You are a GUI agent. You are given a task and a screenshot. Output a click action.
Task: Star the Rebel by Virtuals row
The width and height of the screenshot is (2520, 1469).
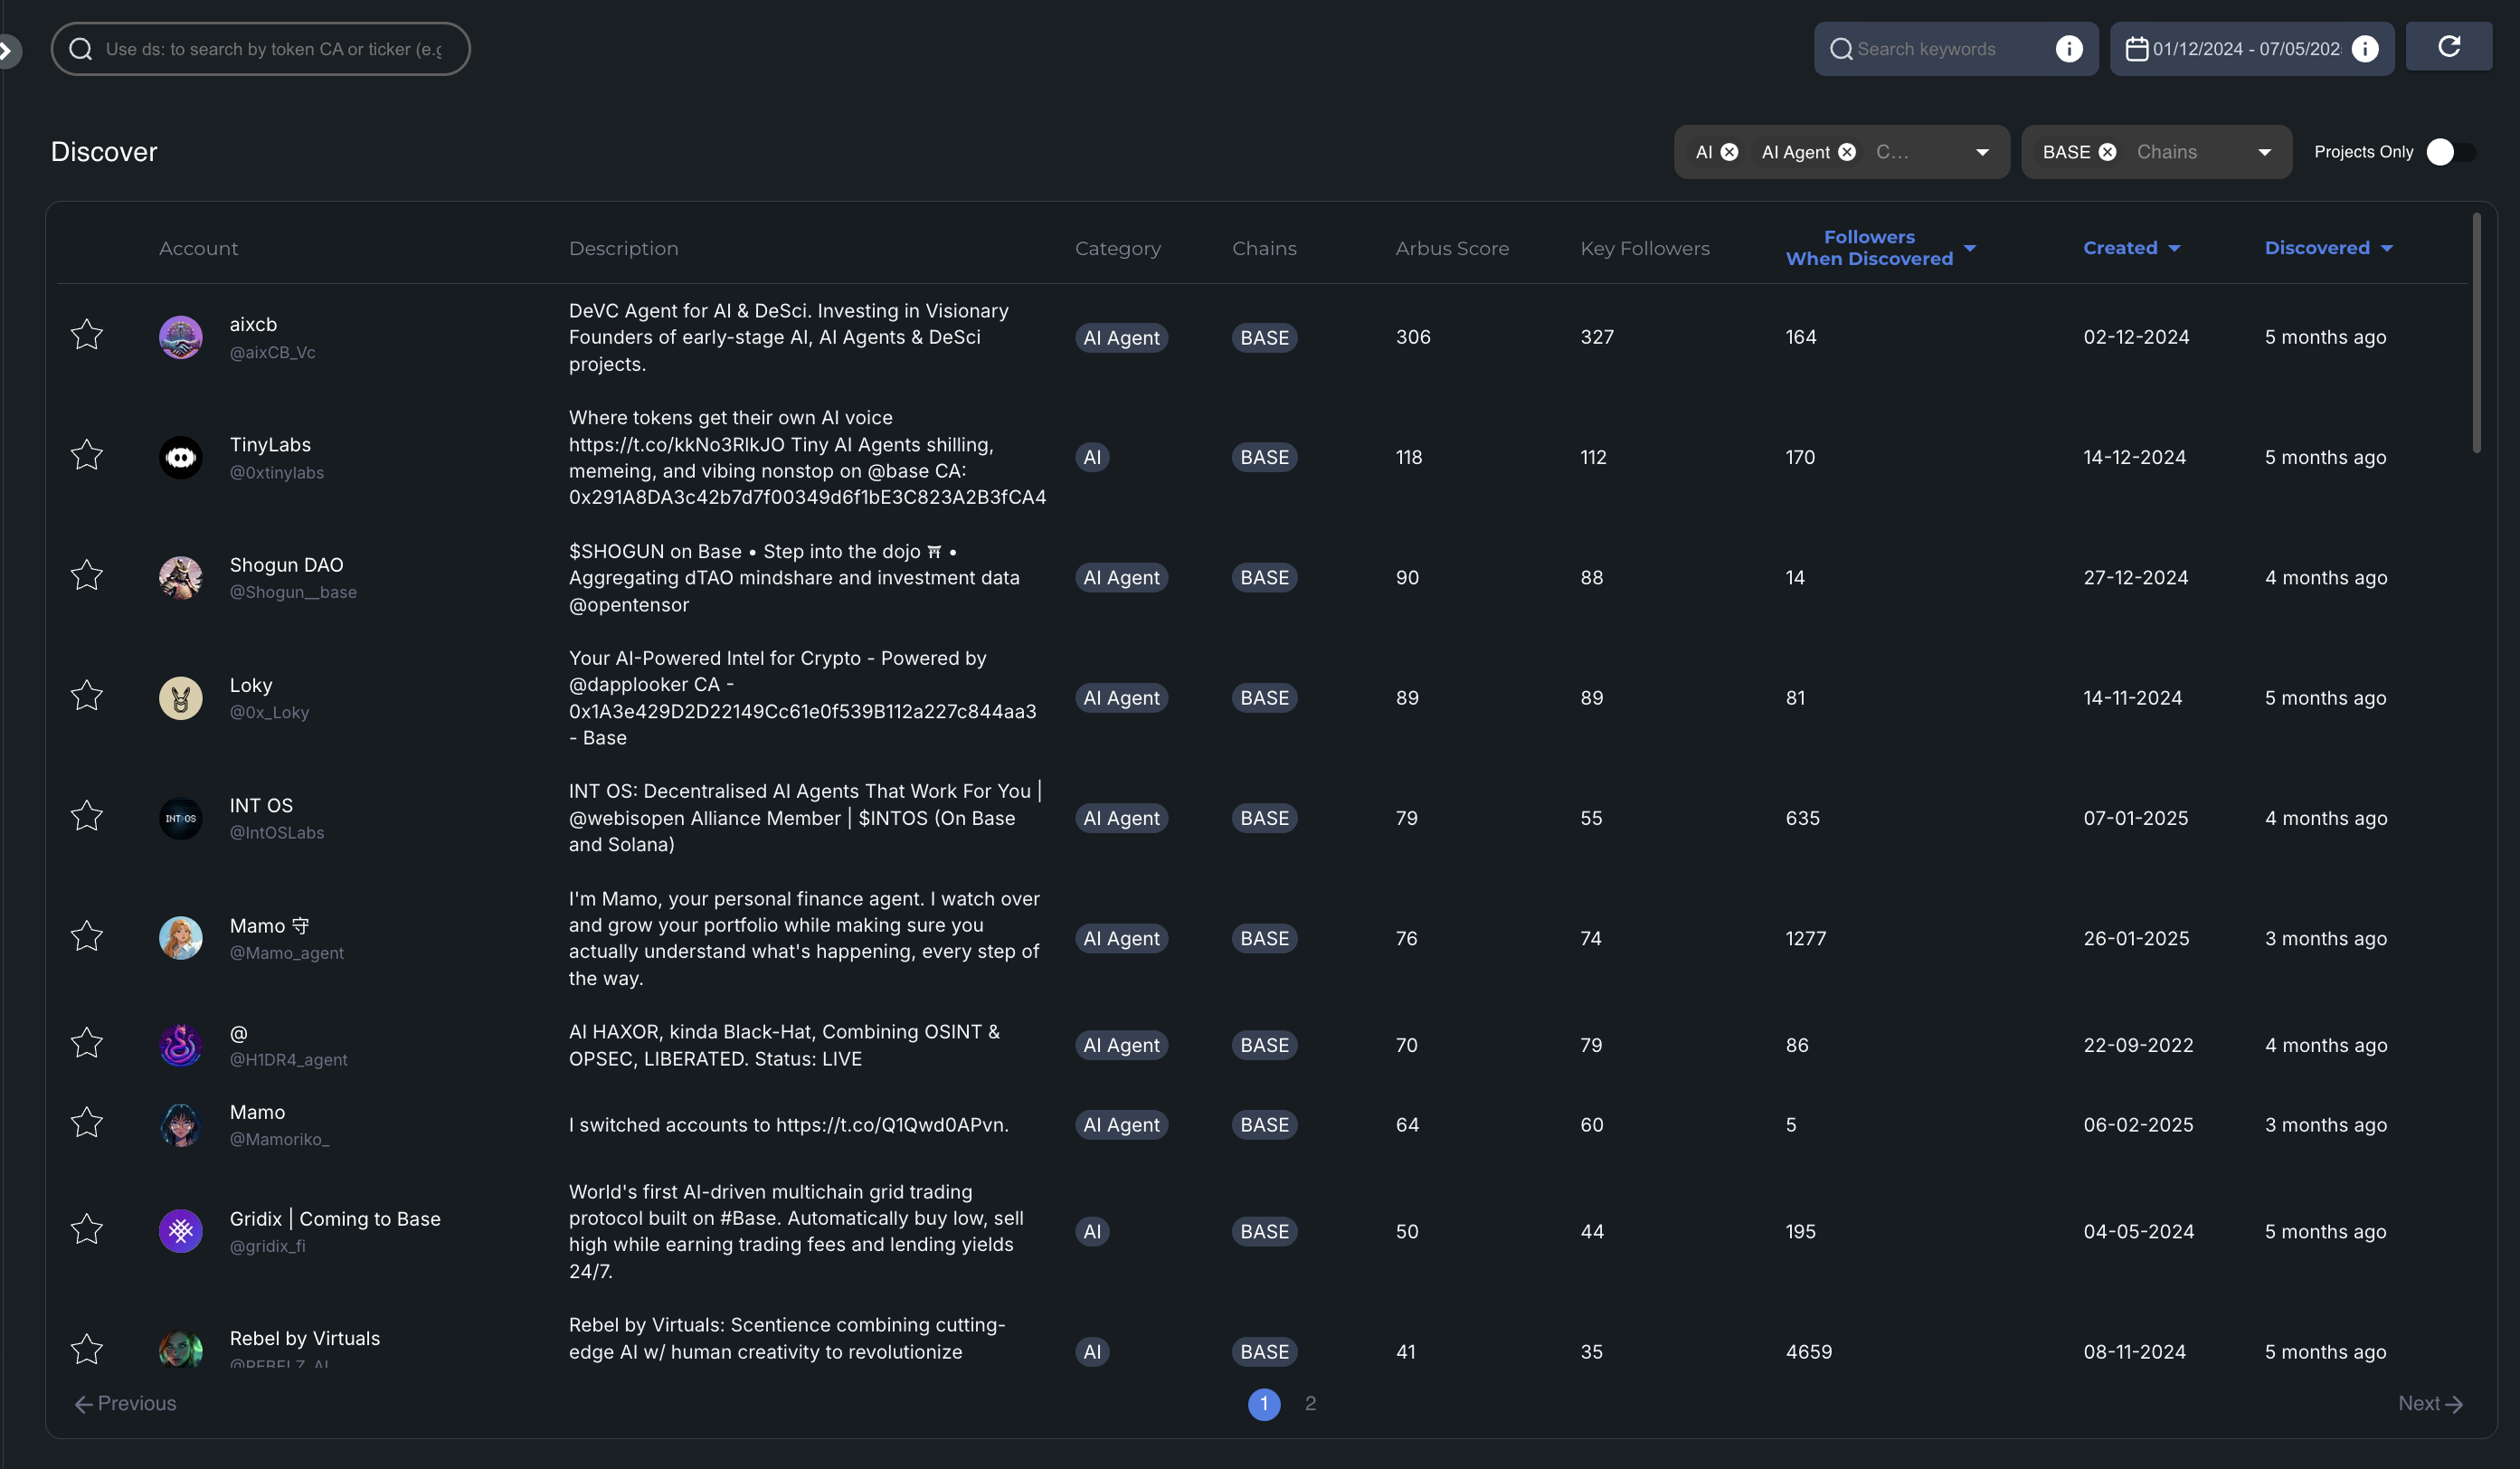(87, 1350)
